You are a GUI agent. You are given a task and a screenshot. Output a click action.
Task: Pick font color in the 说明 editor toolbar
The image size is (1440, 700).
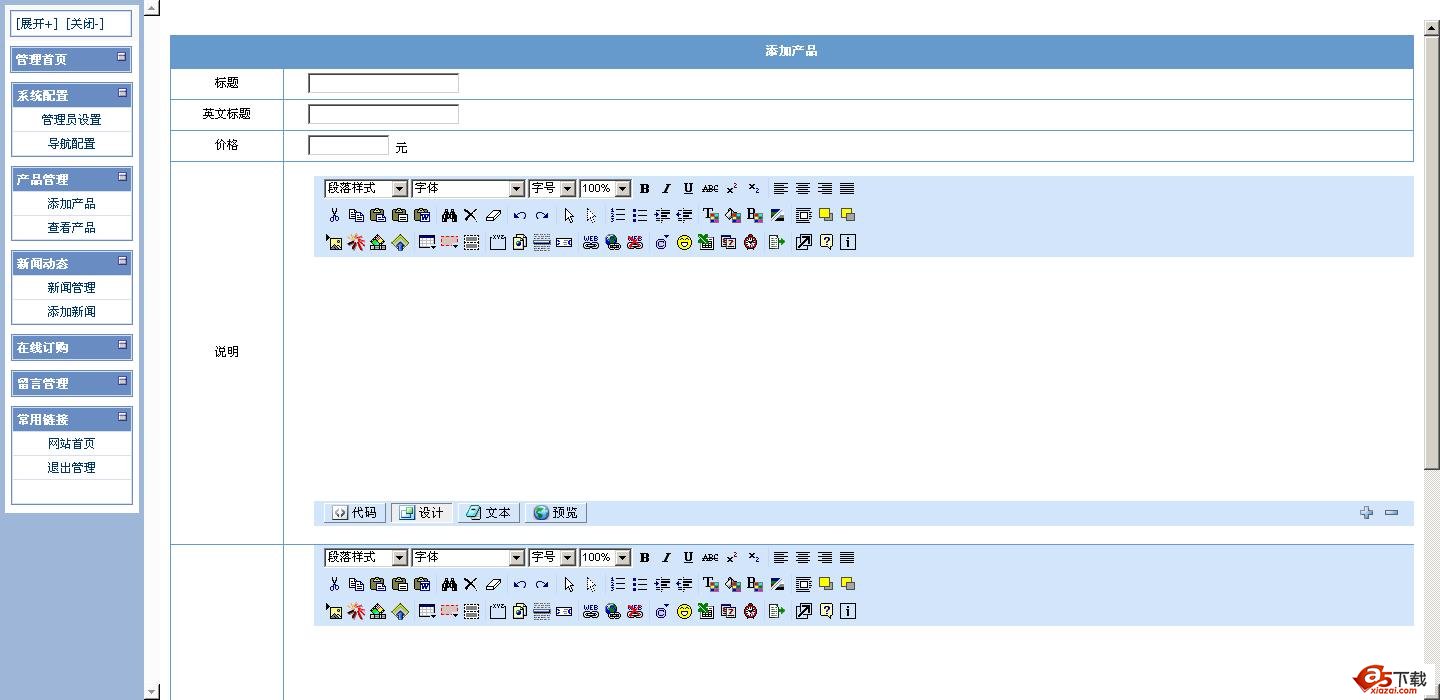tap(710, 215)
